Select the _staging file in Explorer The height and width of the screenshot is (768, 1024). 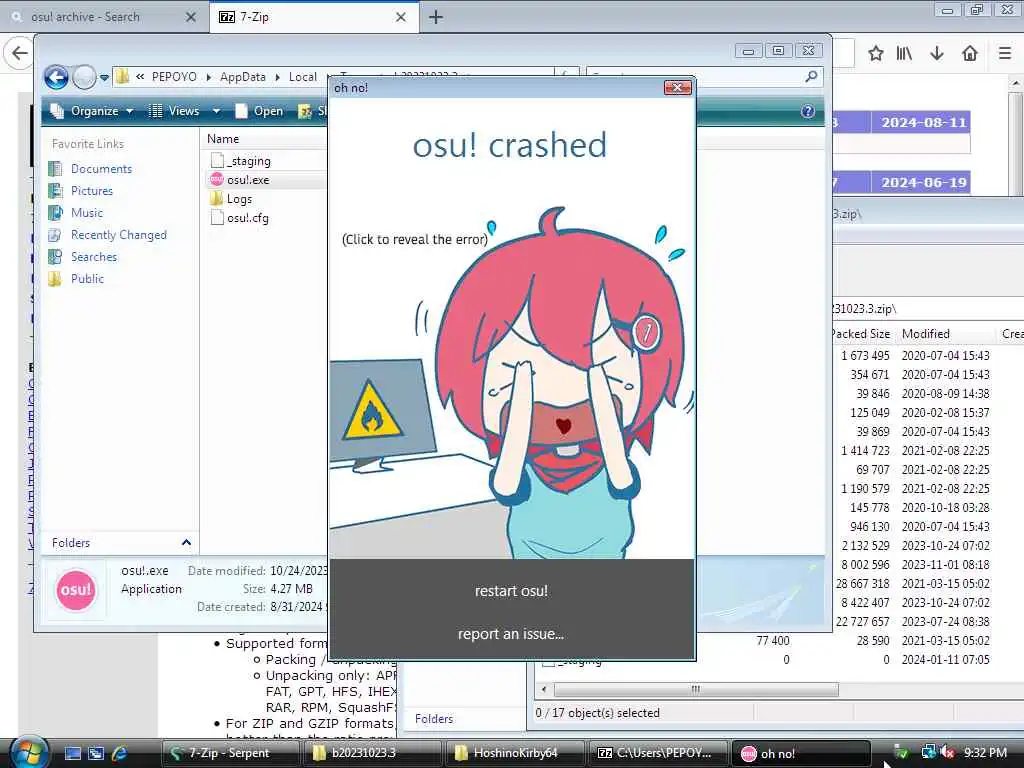tap(249, 161)
